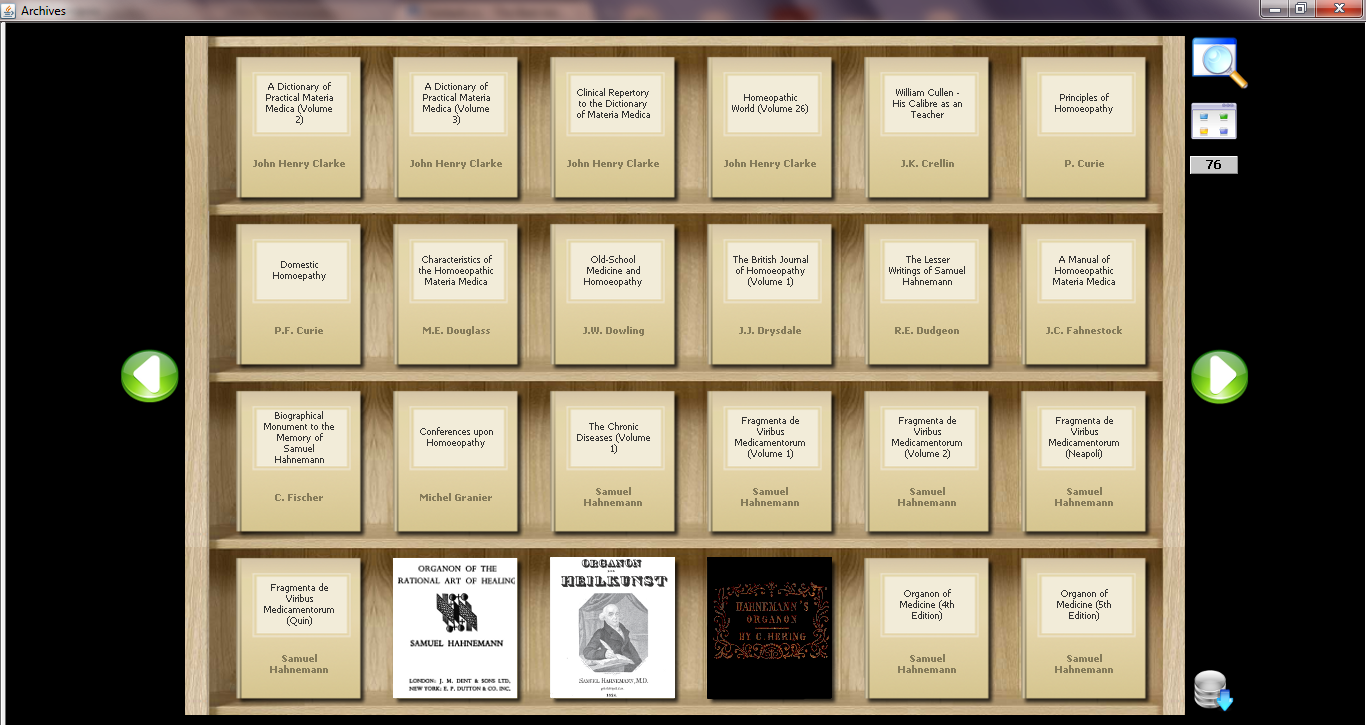Select Domestic Homoeopathy by P.F. Curie
This screenshot has height=725, width=1366.
coord(299,294)
